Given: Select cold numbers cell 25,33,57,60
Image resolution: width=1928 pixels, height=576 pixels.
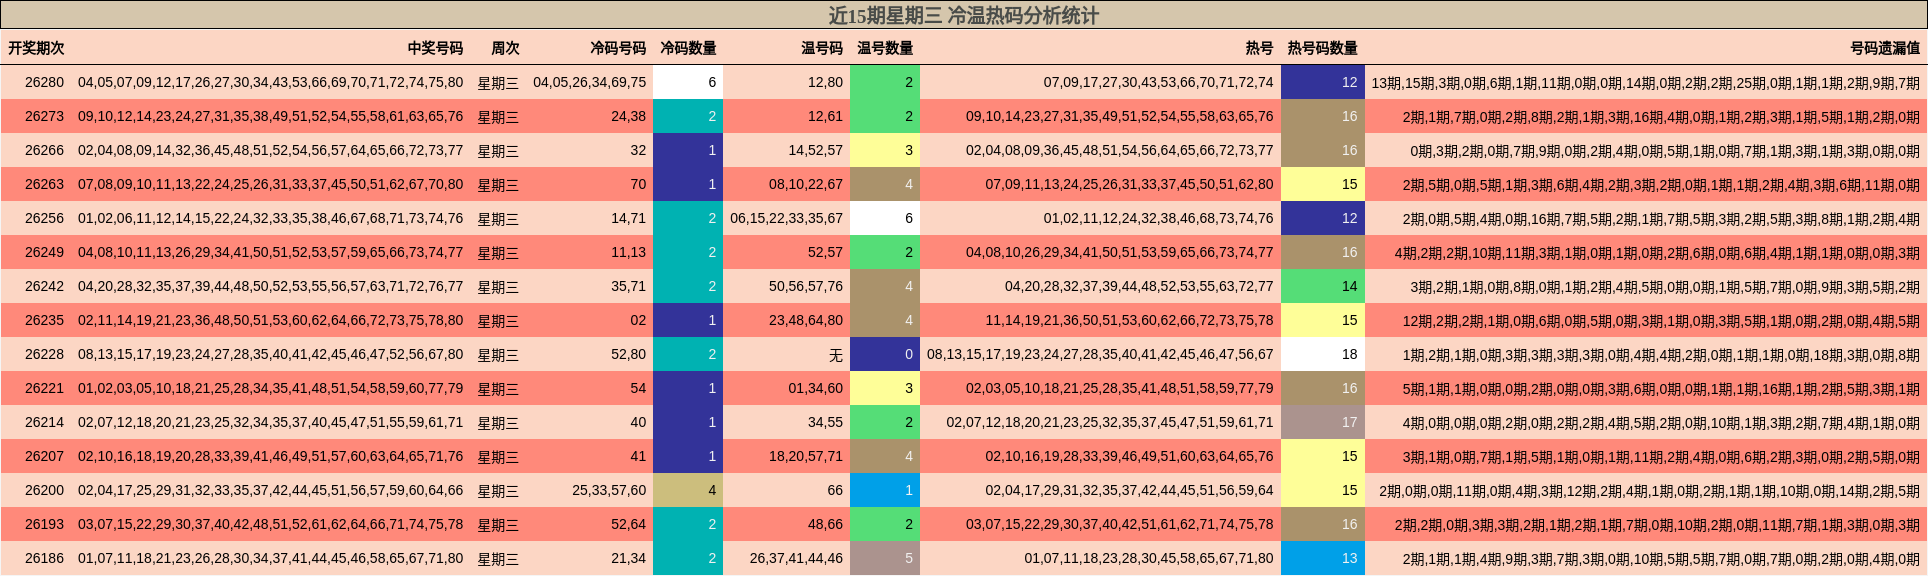Looking at the screenshot, I should point(609,490).
